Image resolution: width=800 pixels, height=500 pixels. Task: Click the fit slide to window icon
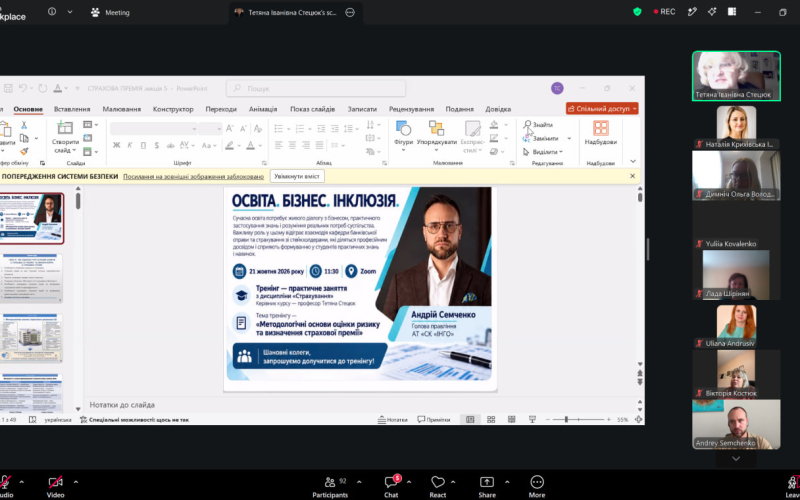(x=638, y=419)
